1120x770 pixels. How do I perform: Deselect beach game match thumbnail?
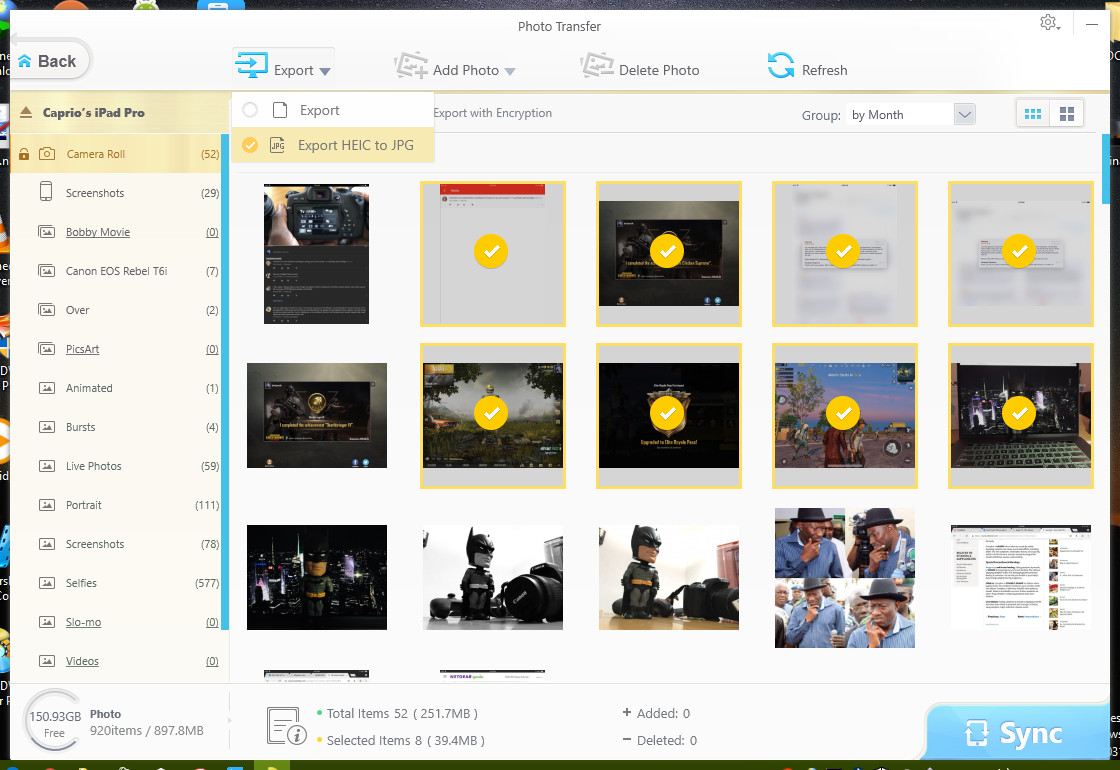(x=844, y=416)
